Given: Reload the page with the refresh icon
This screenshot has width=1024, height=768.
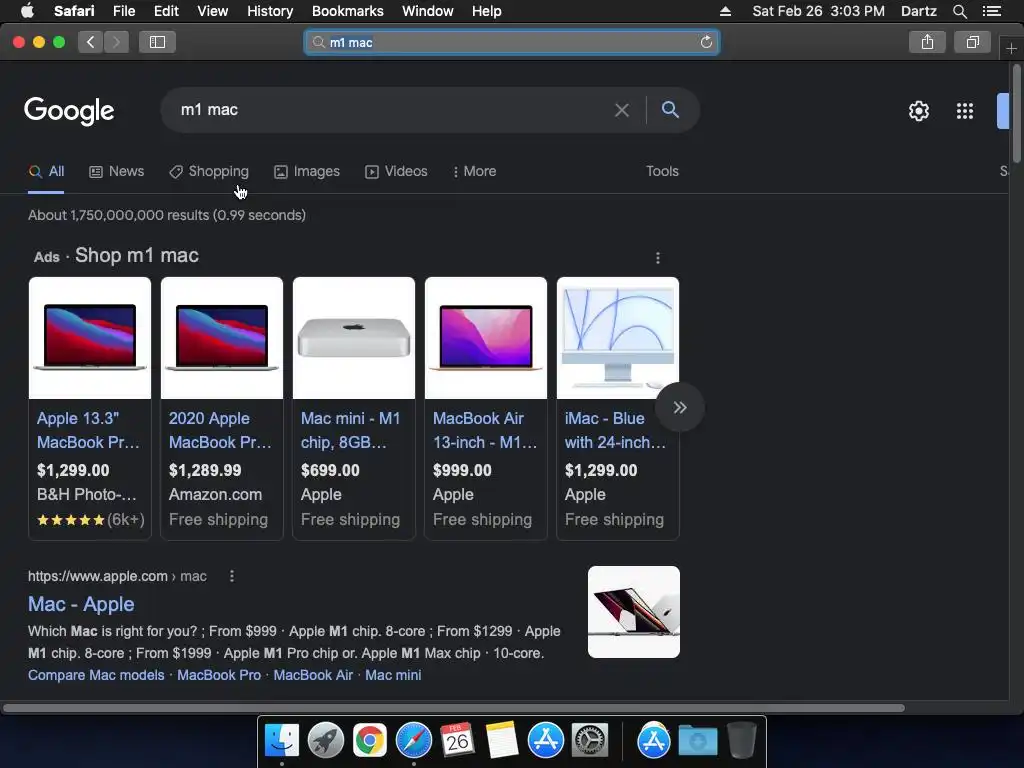Looking at the screenshot, I should pos(706,42).
